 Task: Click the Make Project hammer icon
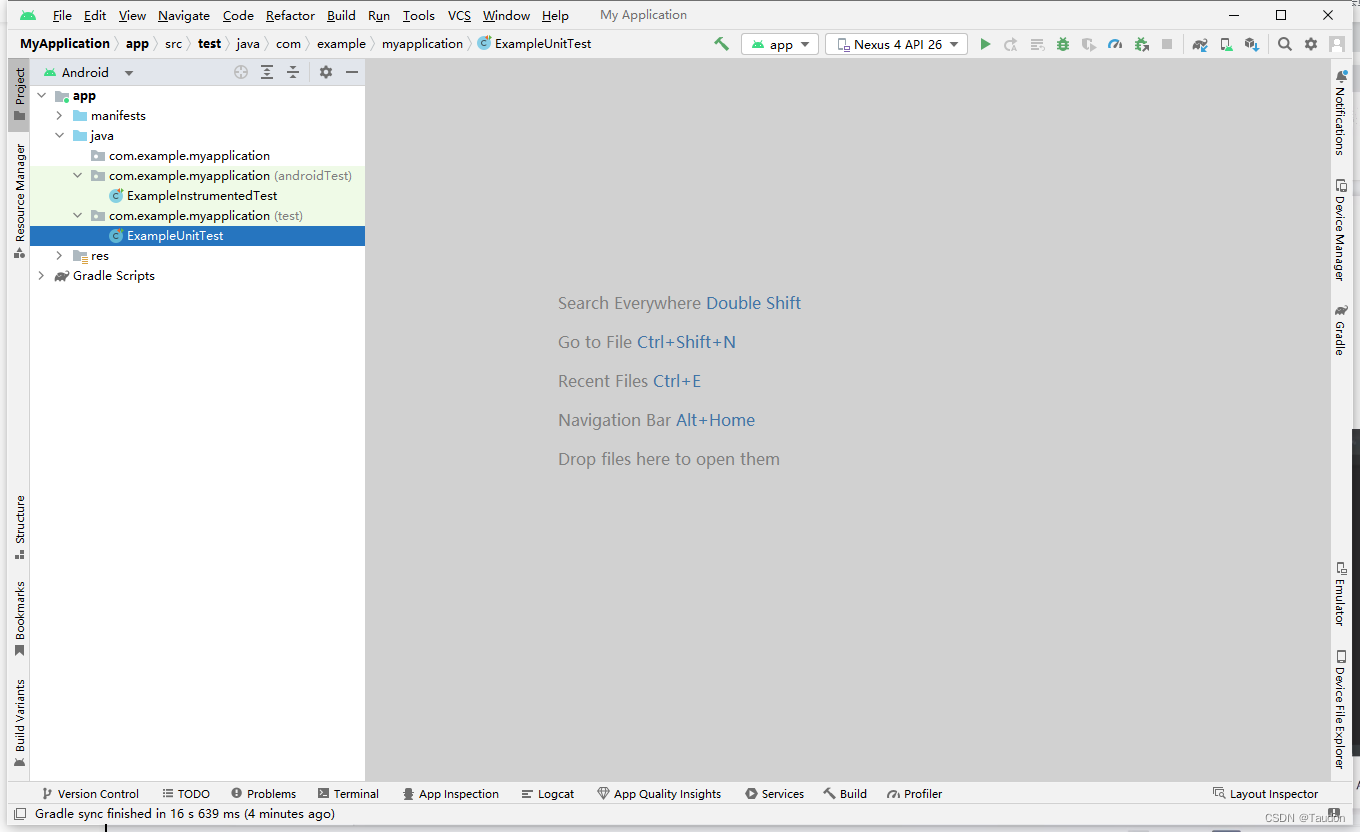tap(721, 44)
